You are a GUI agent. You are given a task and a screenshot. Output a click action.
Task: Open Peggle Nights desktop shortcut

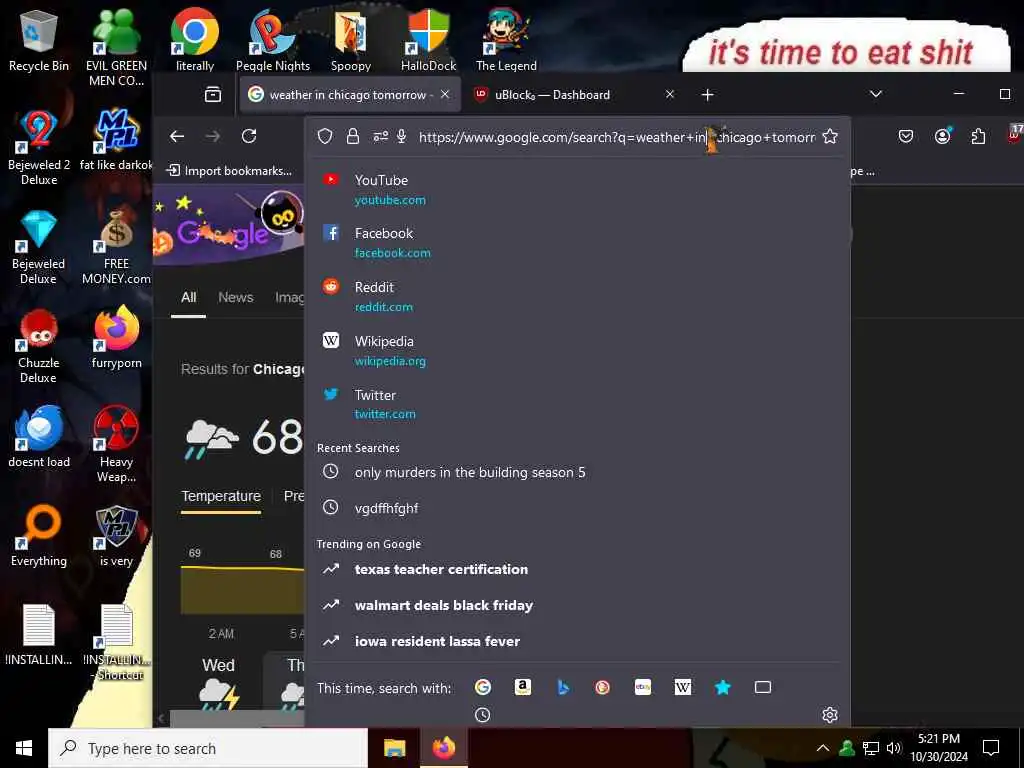pyautogui.click(x=273, y=39)
